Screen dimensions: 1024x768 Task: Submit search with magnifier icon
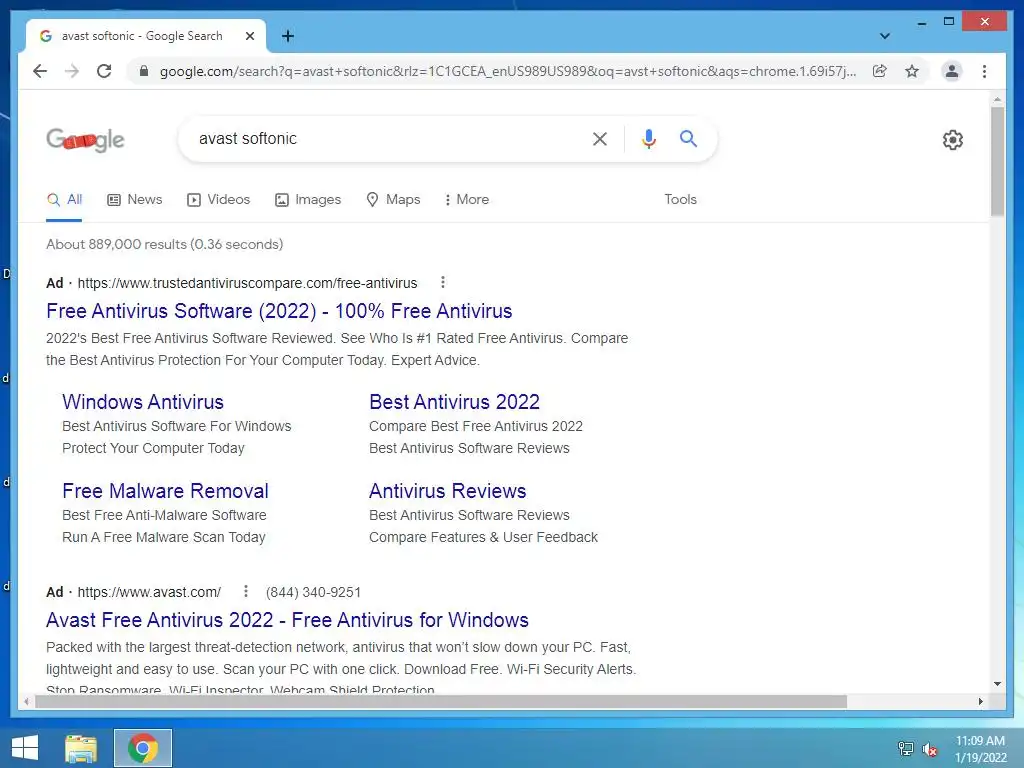[x=688, y=138]
